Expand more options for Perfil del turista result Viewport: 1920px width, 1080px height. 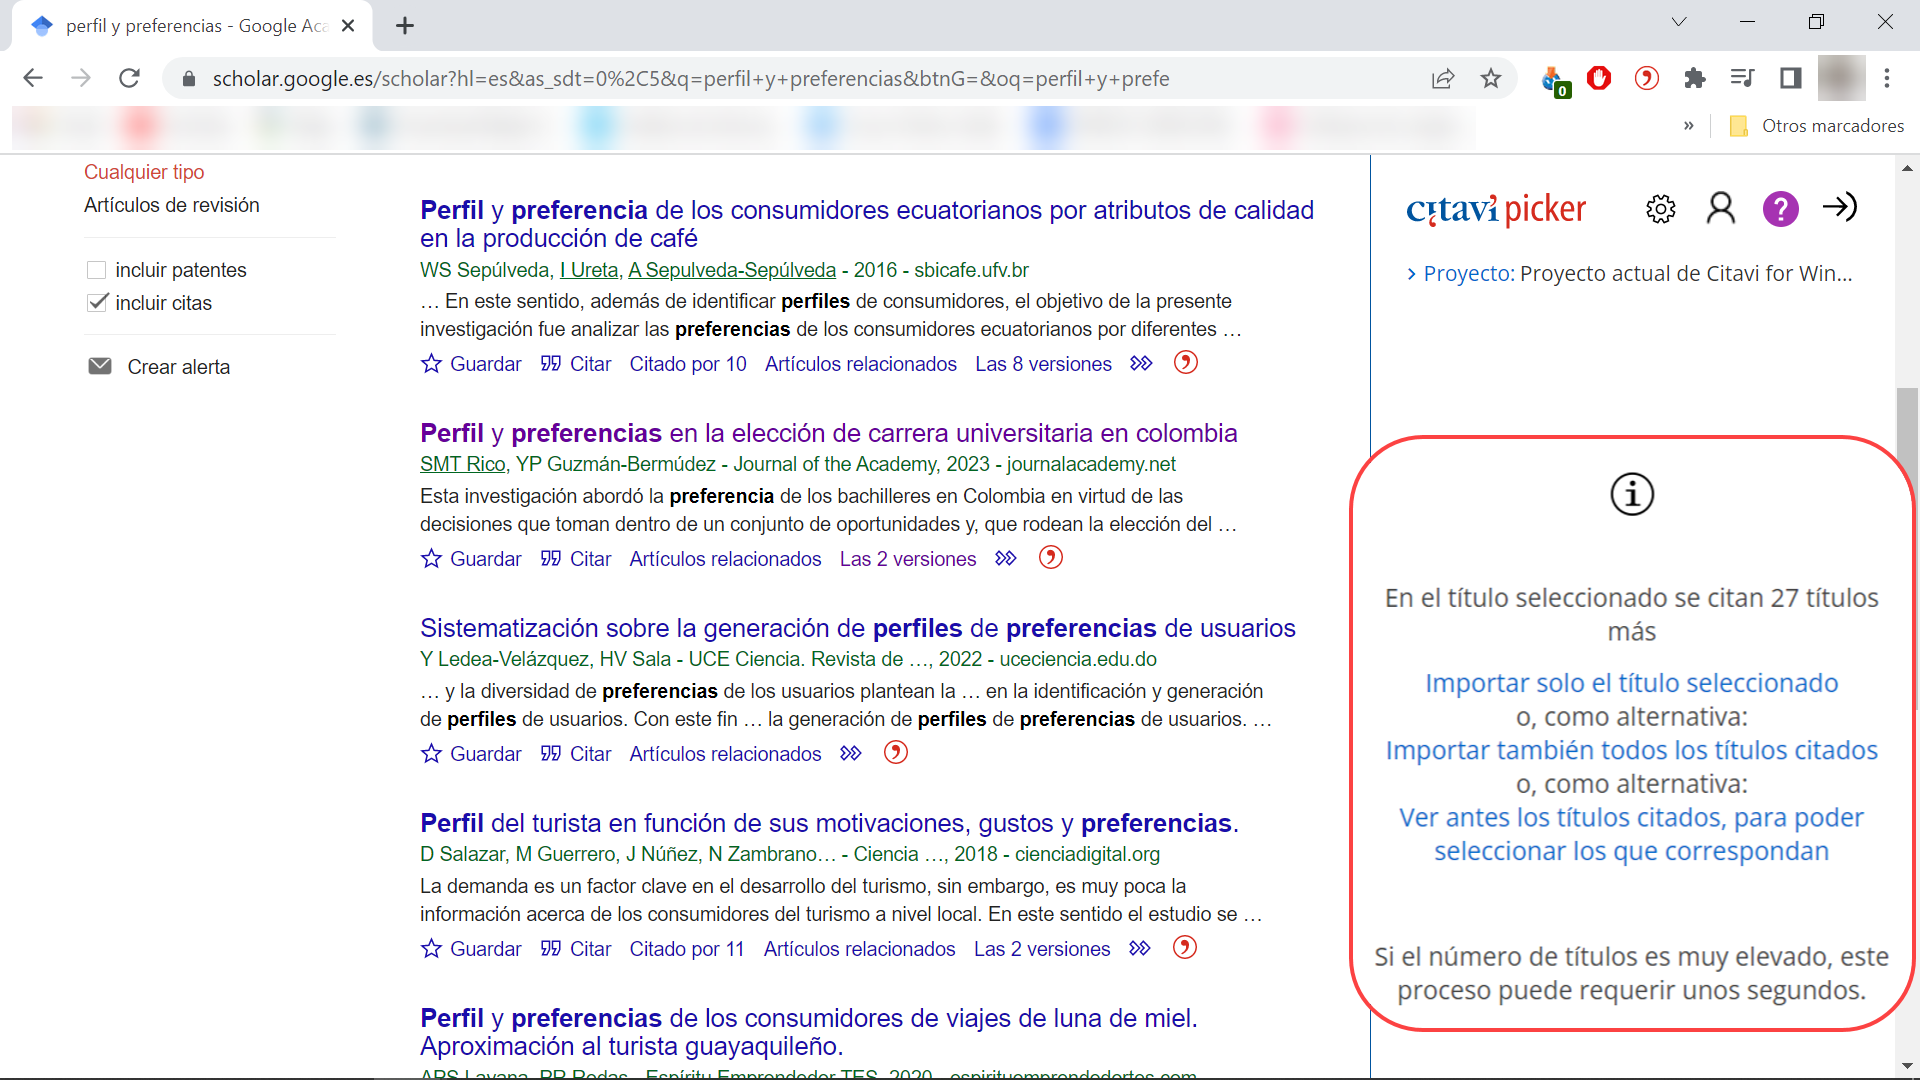point(1140,949)
